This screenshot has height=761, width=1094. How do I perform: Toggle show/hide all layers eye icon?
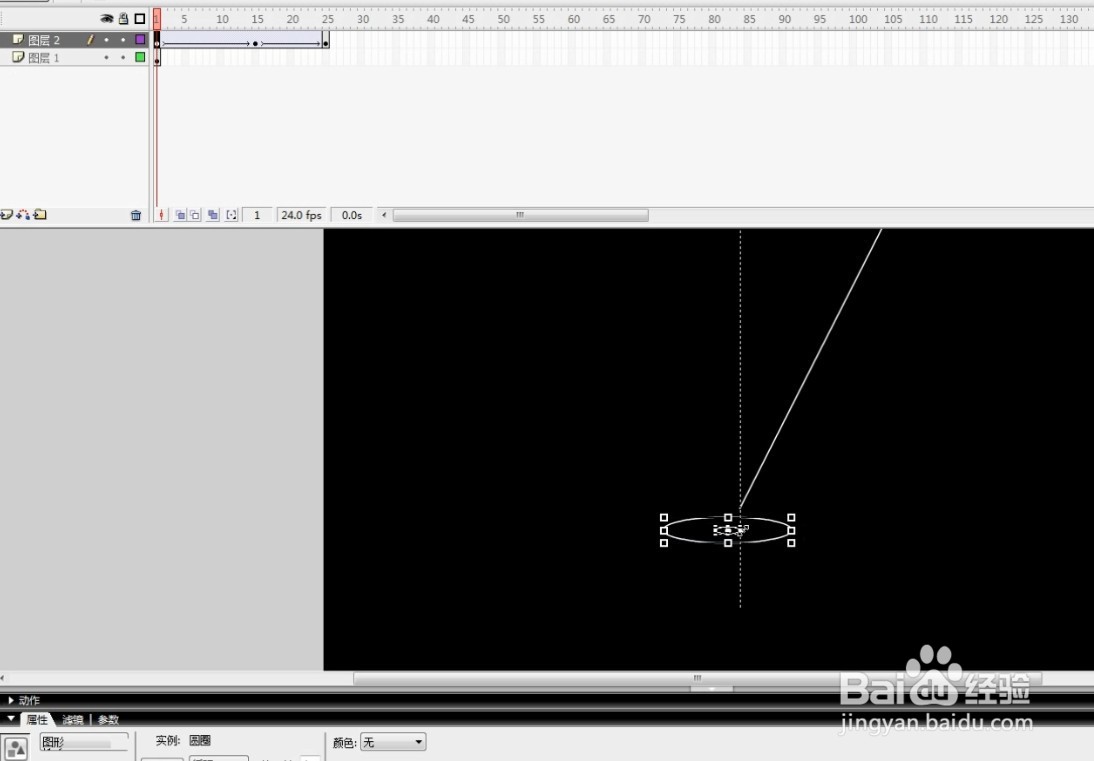tap(107, 19)
